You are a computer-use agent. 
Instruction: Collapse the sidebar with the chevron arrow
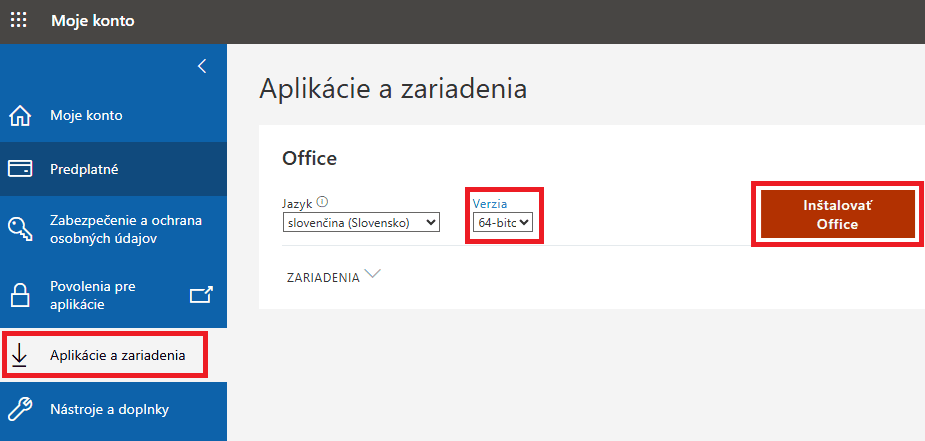click(x=202, y=66)
